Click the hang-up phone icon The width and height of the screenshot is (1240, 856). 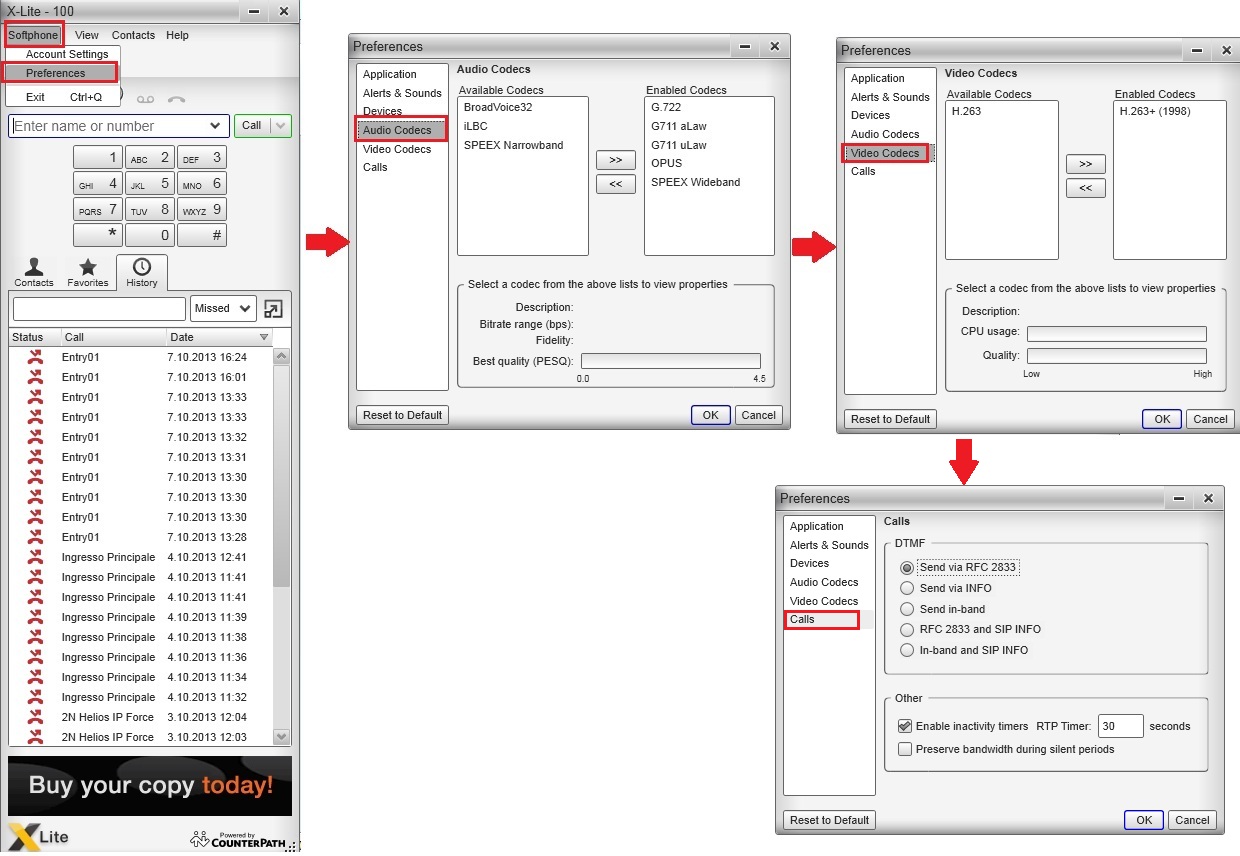coord(177,99)
